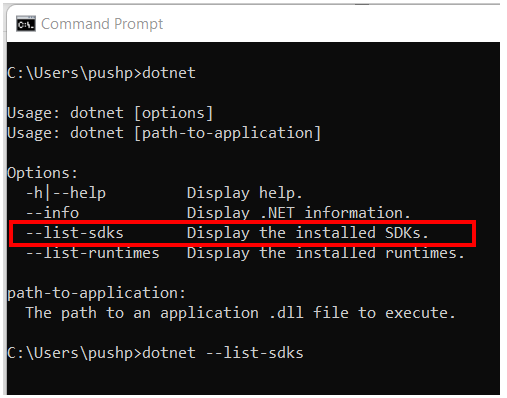507x398 pixels.
Task: Click the Usage: dotnet [options] line
Action: pyautogui.click(x=110, y=113)
